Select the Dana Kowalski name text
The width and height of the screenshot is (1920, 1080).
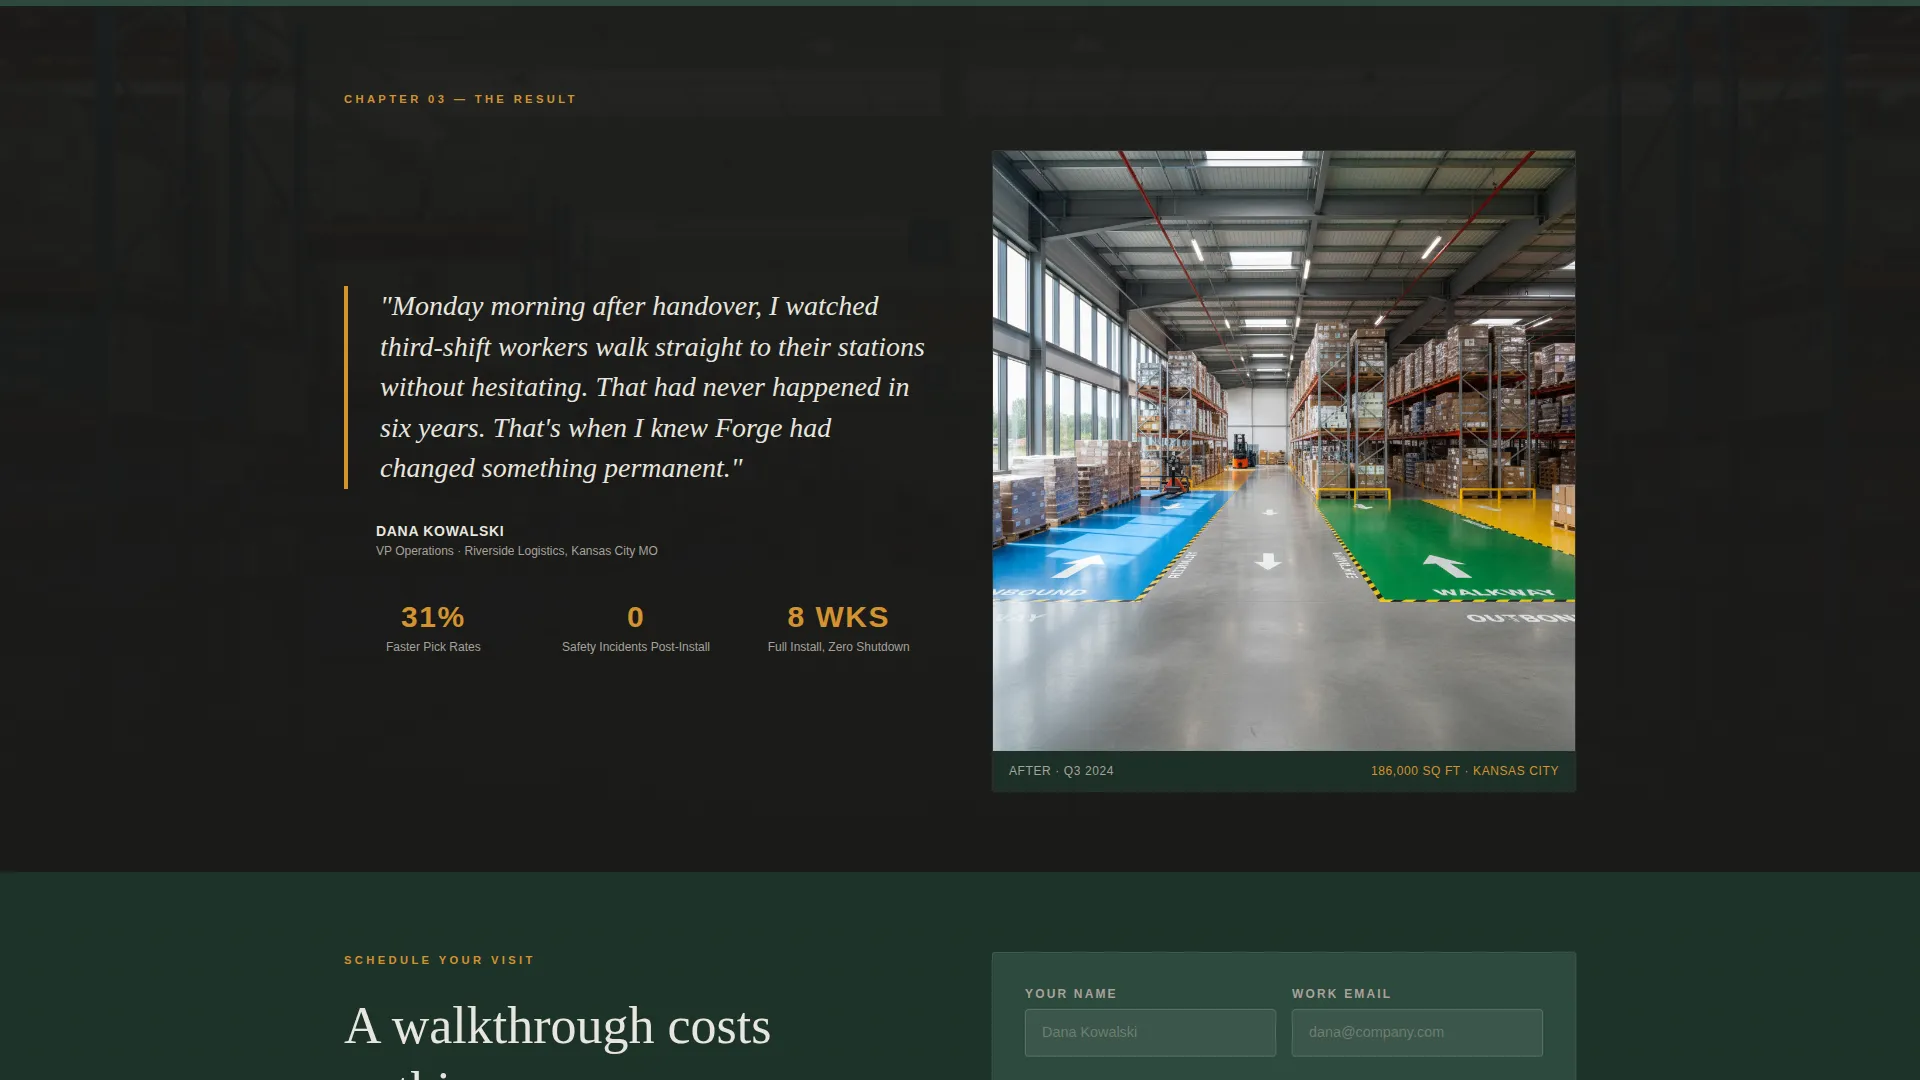click(x=440, y=531)
